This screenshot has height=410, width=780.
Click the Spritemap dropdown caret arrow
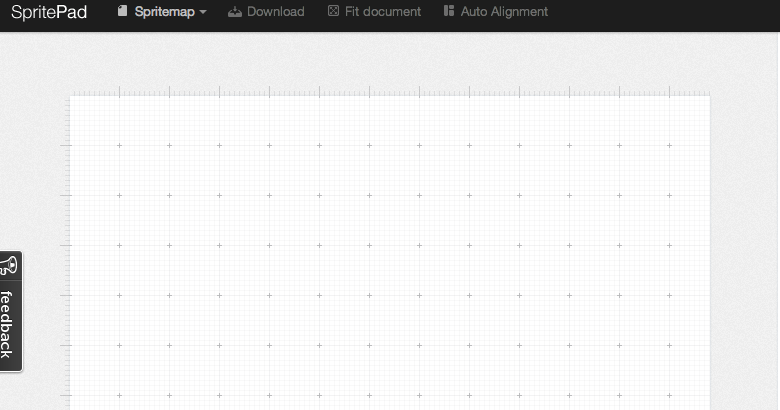point(203,12)
